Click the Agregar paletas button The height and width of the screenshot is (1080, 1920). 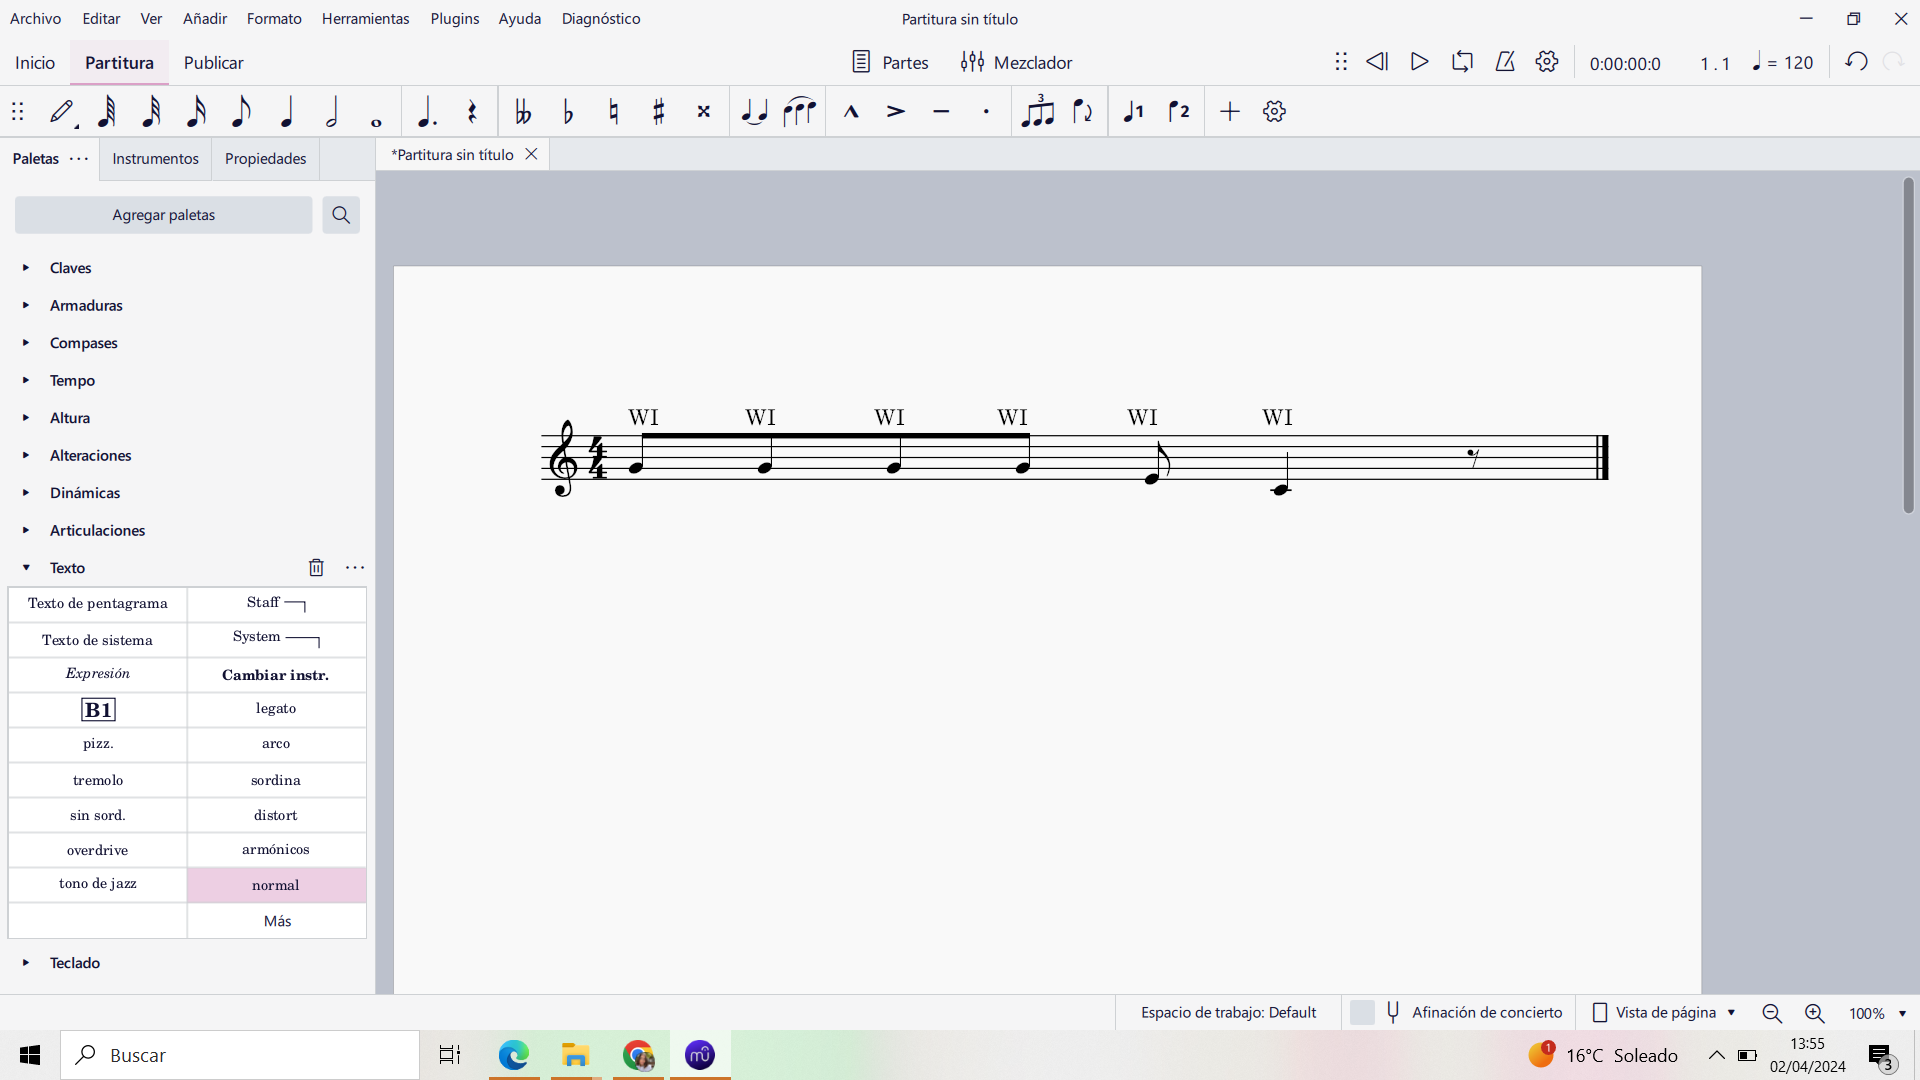[162, 214]
